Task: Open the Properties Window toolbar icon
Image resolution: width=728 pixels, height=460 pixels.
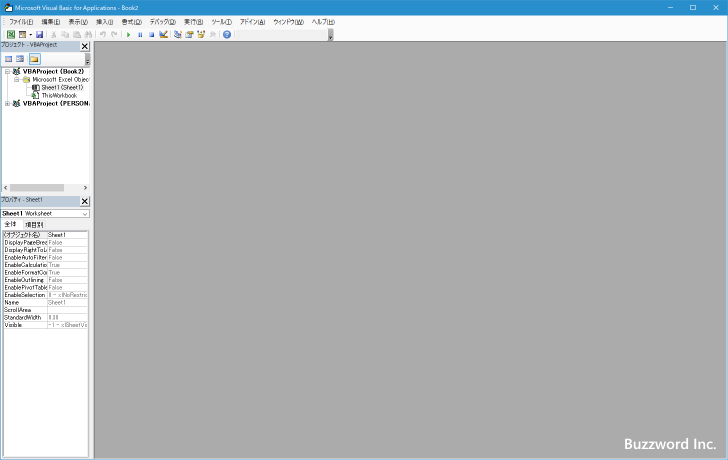Action: [189, 34]
